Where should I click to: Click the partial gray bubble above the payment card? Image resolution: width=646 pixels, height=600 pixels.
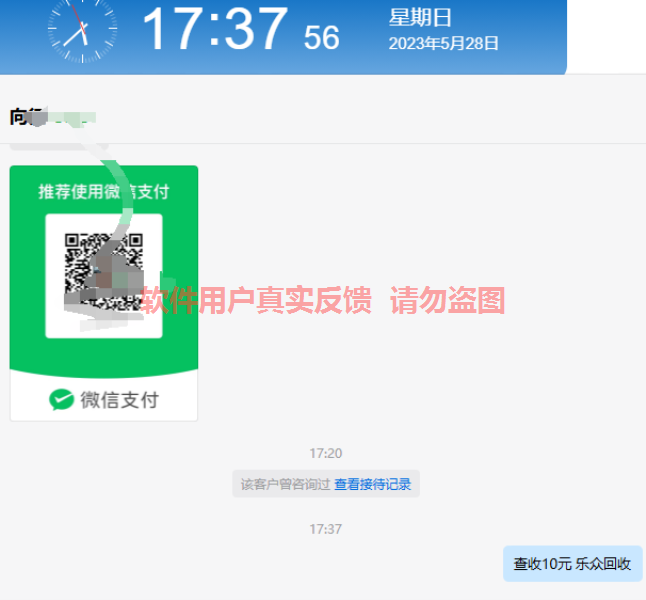pyautogui.click(x=59, y=147)
